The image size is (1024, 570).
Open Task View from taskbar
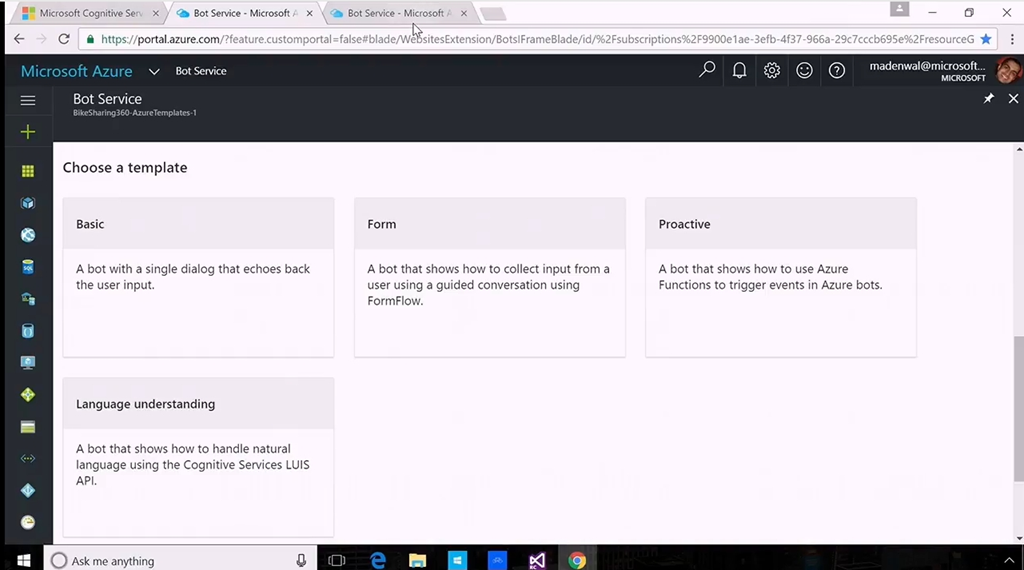point(337,560)
